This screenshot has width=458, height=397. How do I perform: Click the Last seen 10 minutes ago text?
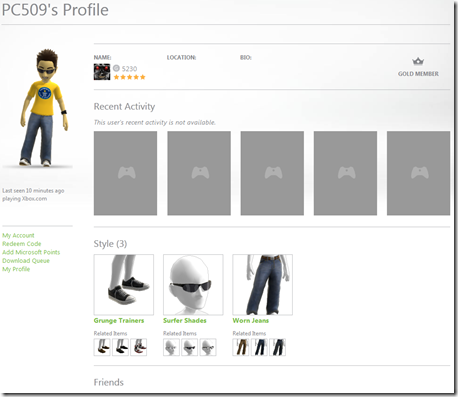33,191
